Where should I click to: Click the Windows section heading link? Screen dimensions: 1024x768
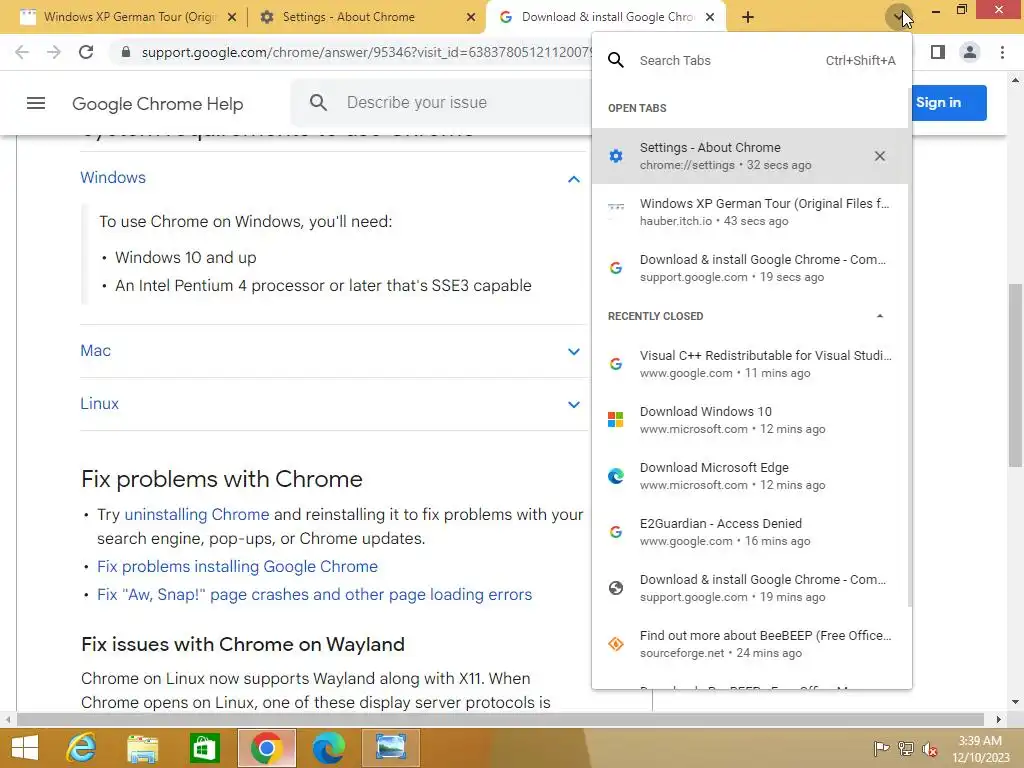click(113, 178)
